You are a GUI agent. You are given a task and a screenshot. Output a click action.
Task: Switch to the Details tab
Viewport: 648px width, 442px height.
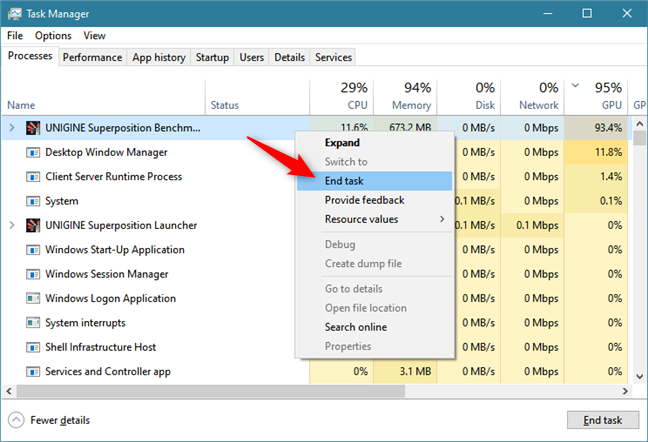click(289, 57)
